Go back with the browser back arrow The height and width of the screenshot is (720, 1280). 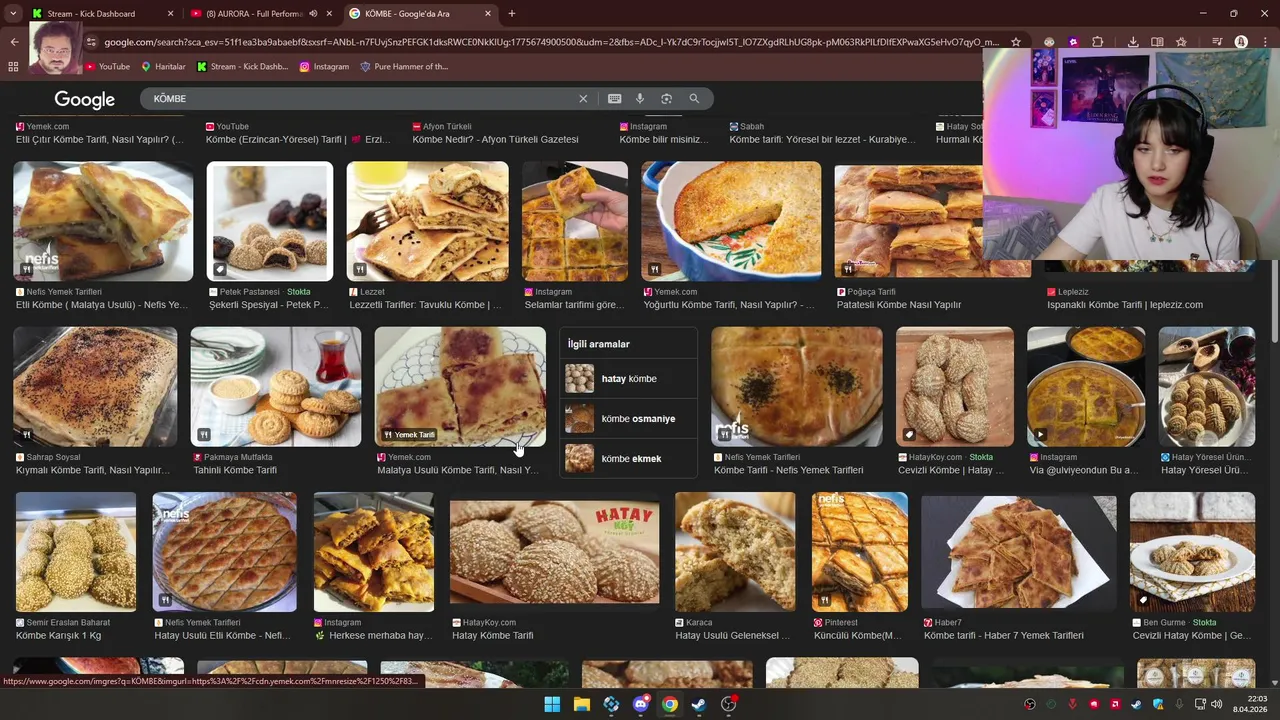(14, 42)
